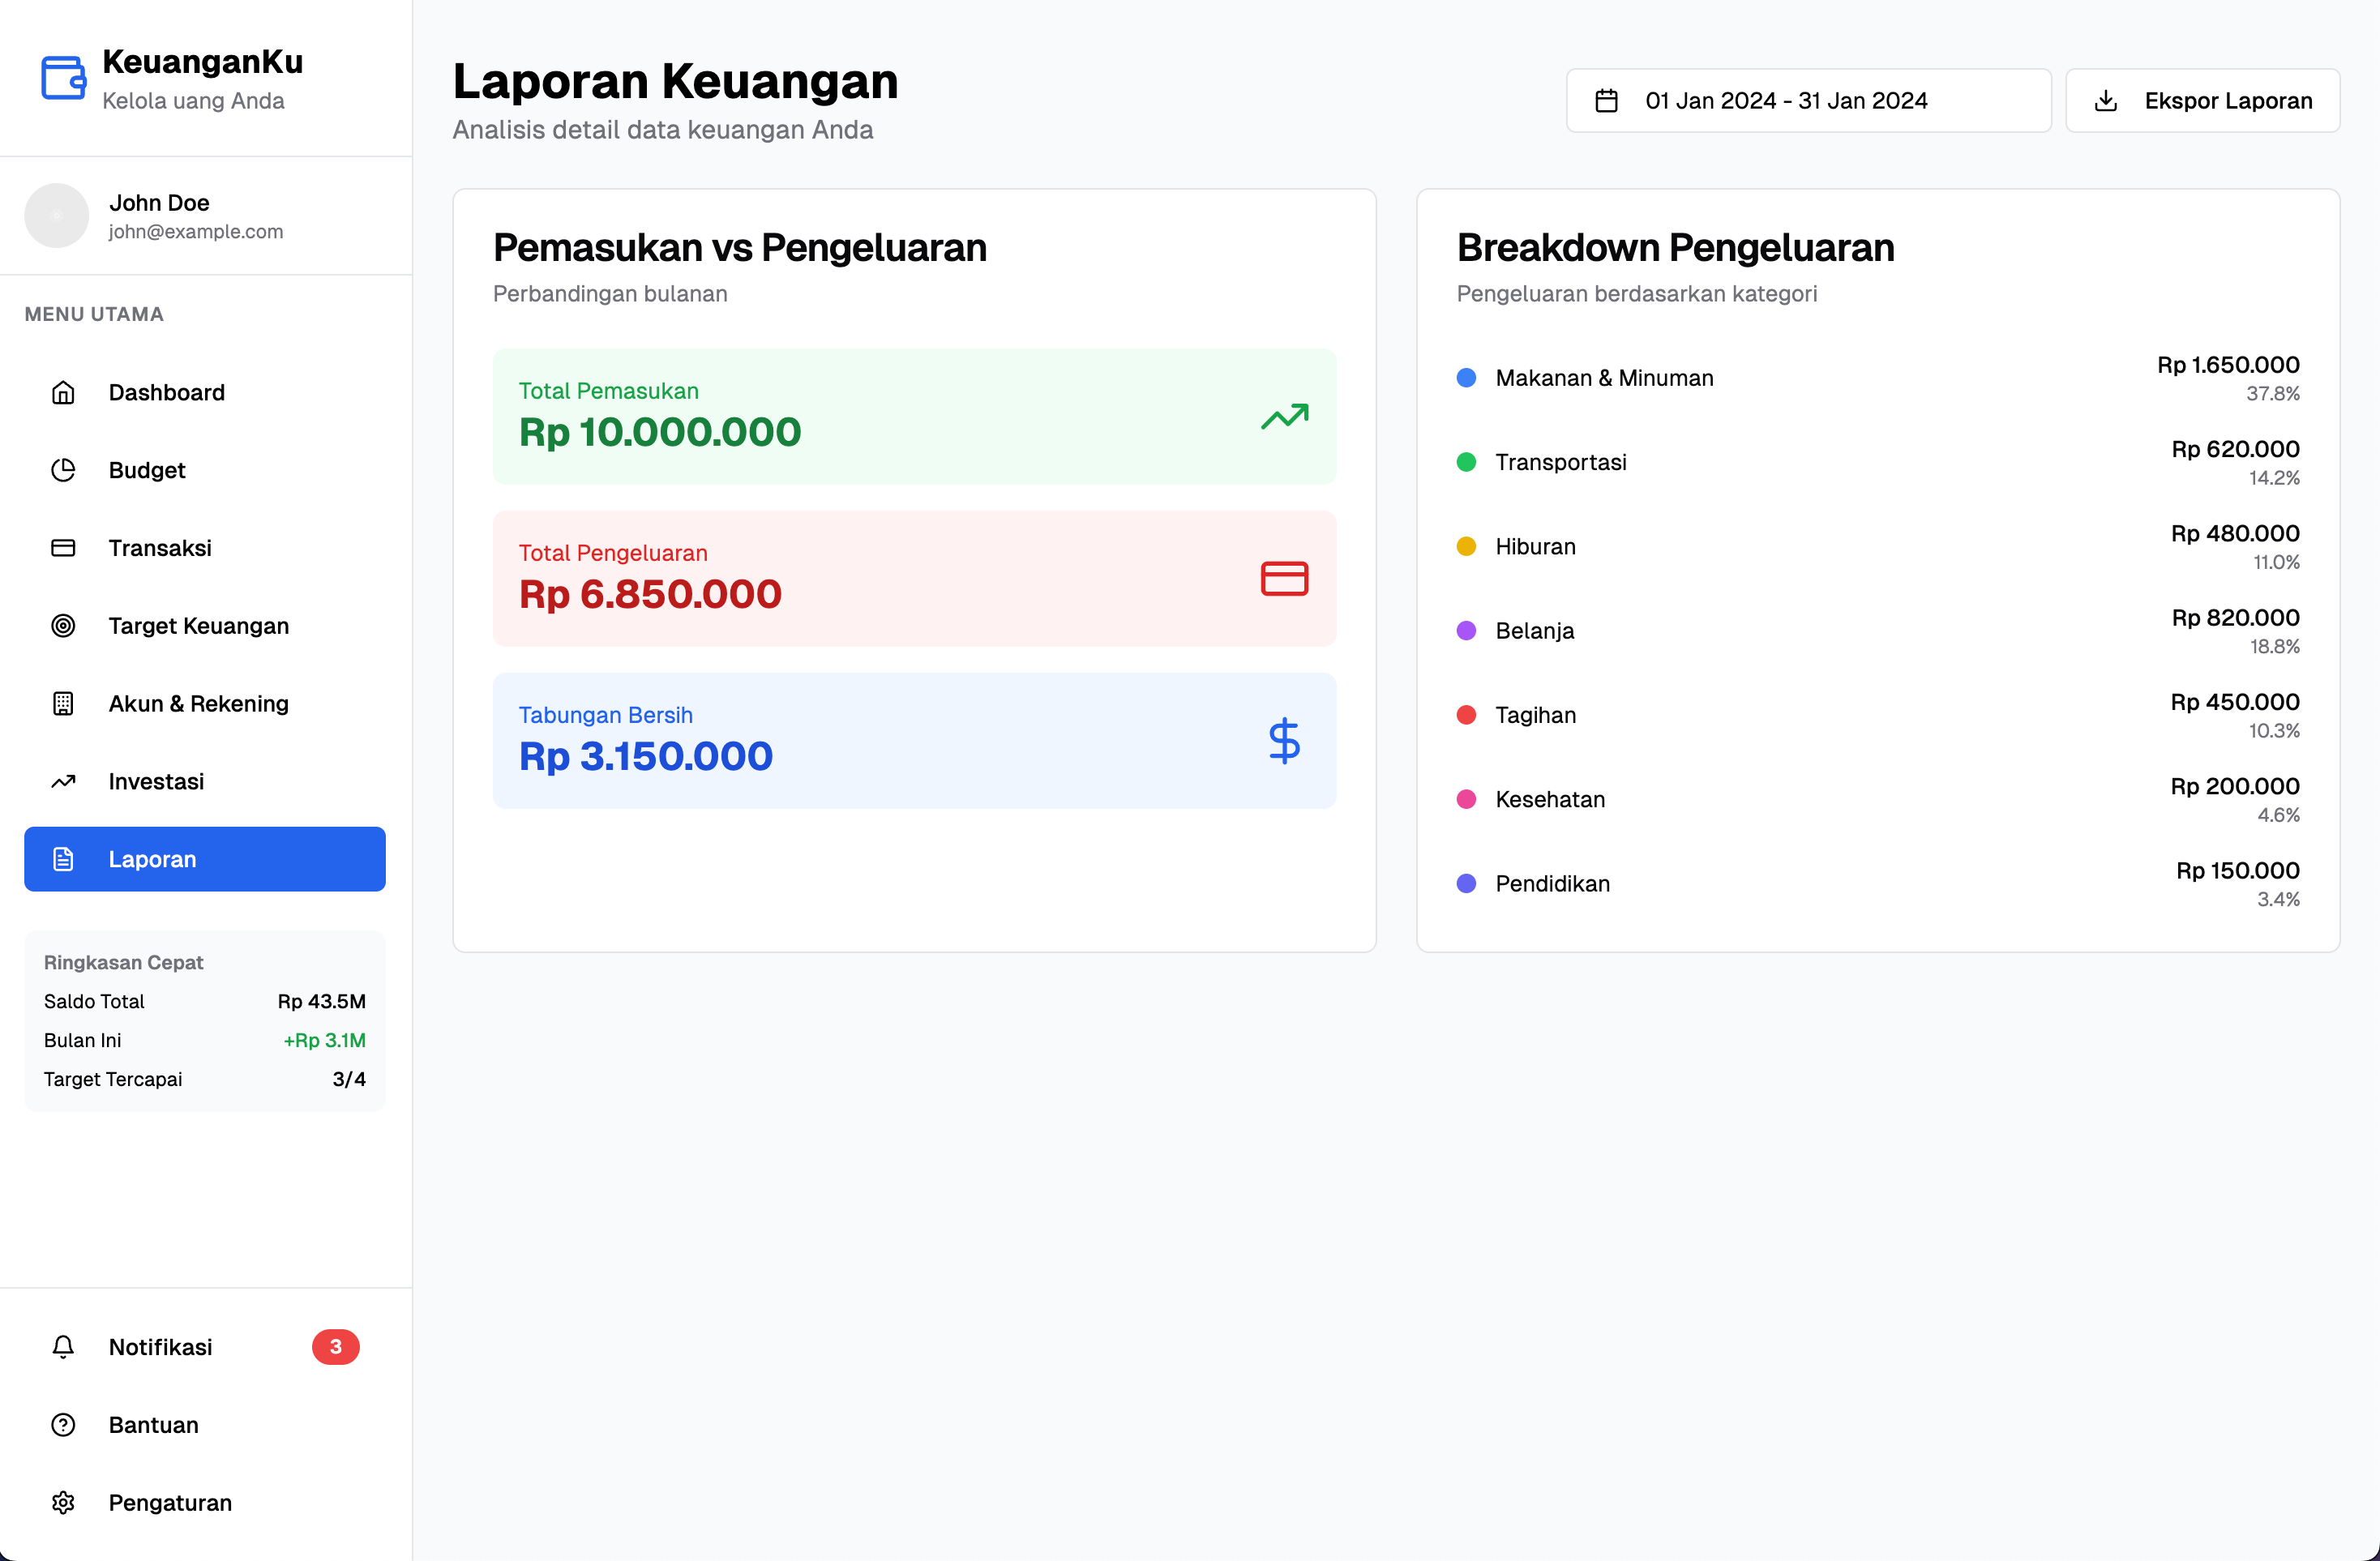
Task: Click the Kesehatan category label
Action: (x=1550, y=799)
